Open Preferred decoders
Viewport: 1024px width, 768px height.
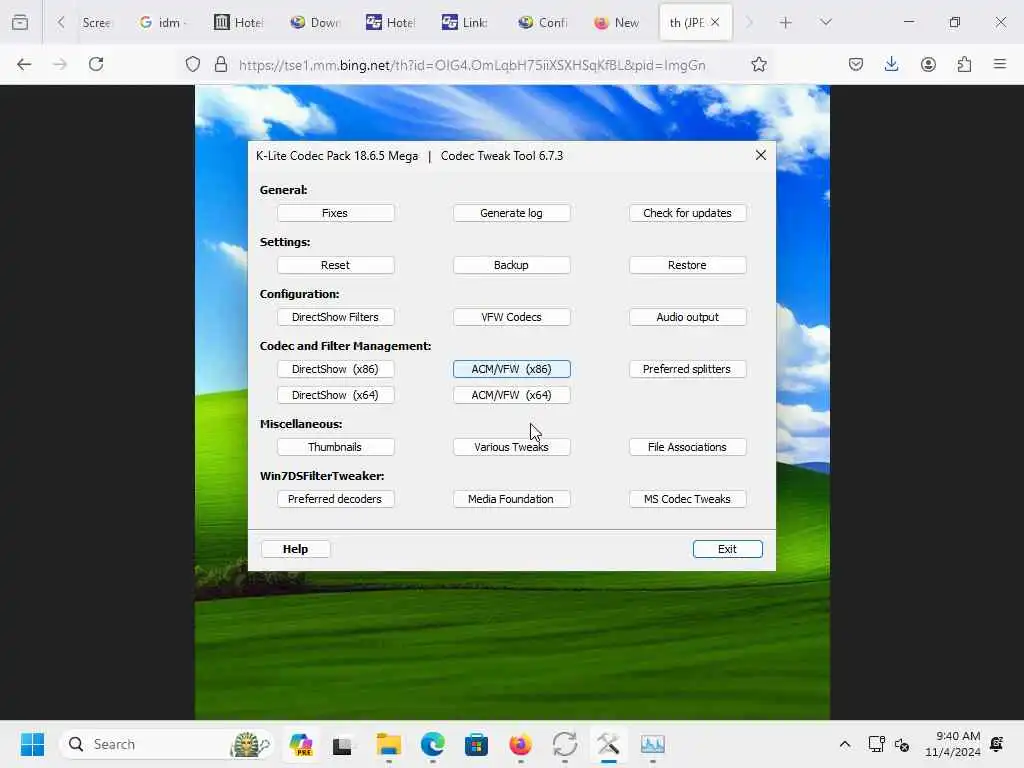coord(335,499)
